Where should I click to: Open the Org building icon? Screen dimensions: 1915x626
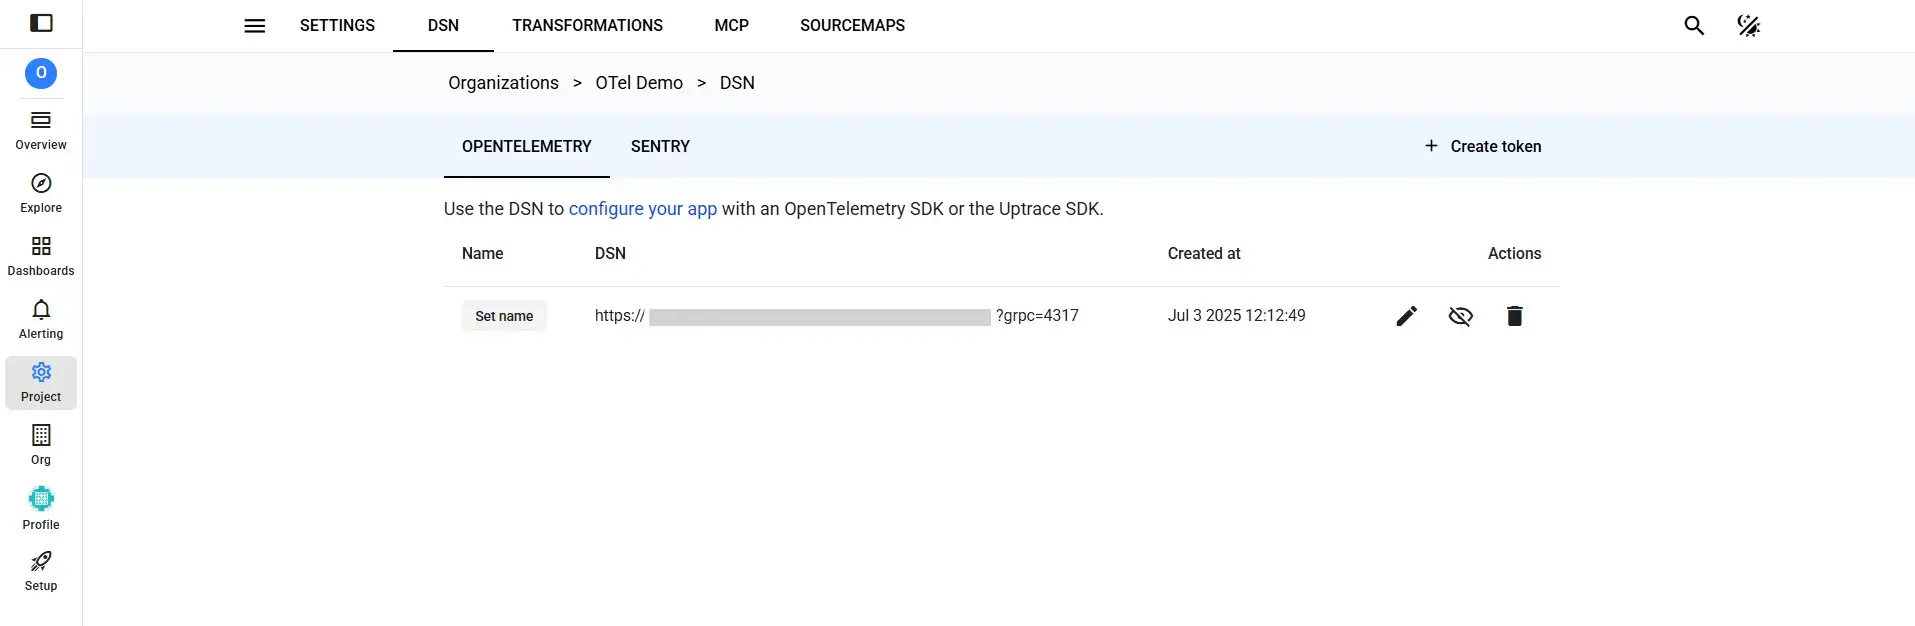(41, 435)
